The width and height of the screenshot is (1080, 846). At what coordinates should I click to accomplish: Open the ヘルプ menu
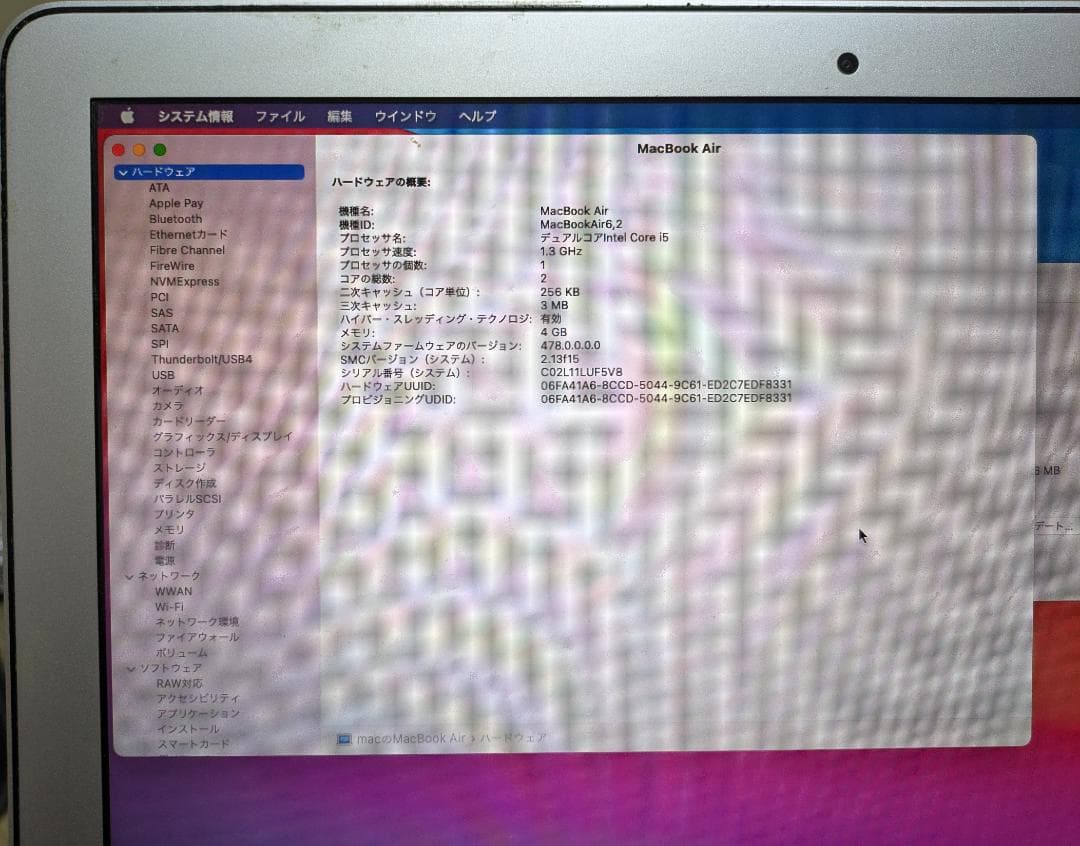[x=477, y=116]
